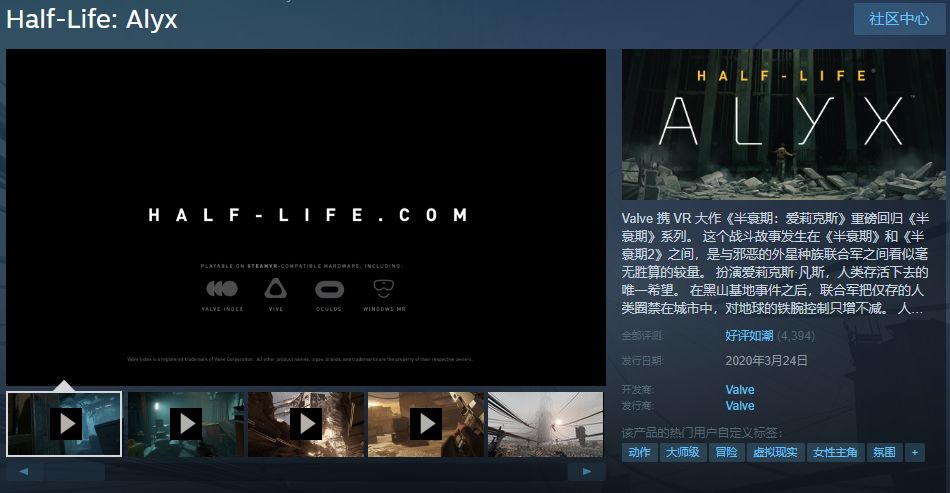Select the 虚拟现实 tag
This screenshot has width=950, height=493.
(775, 452)
